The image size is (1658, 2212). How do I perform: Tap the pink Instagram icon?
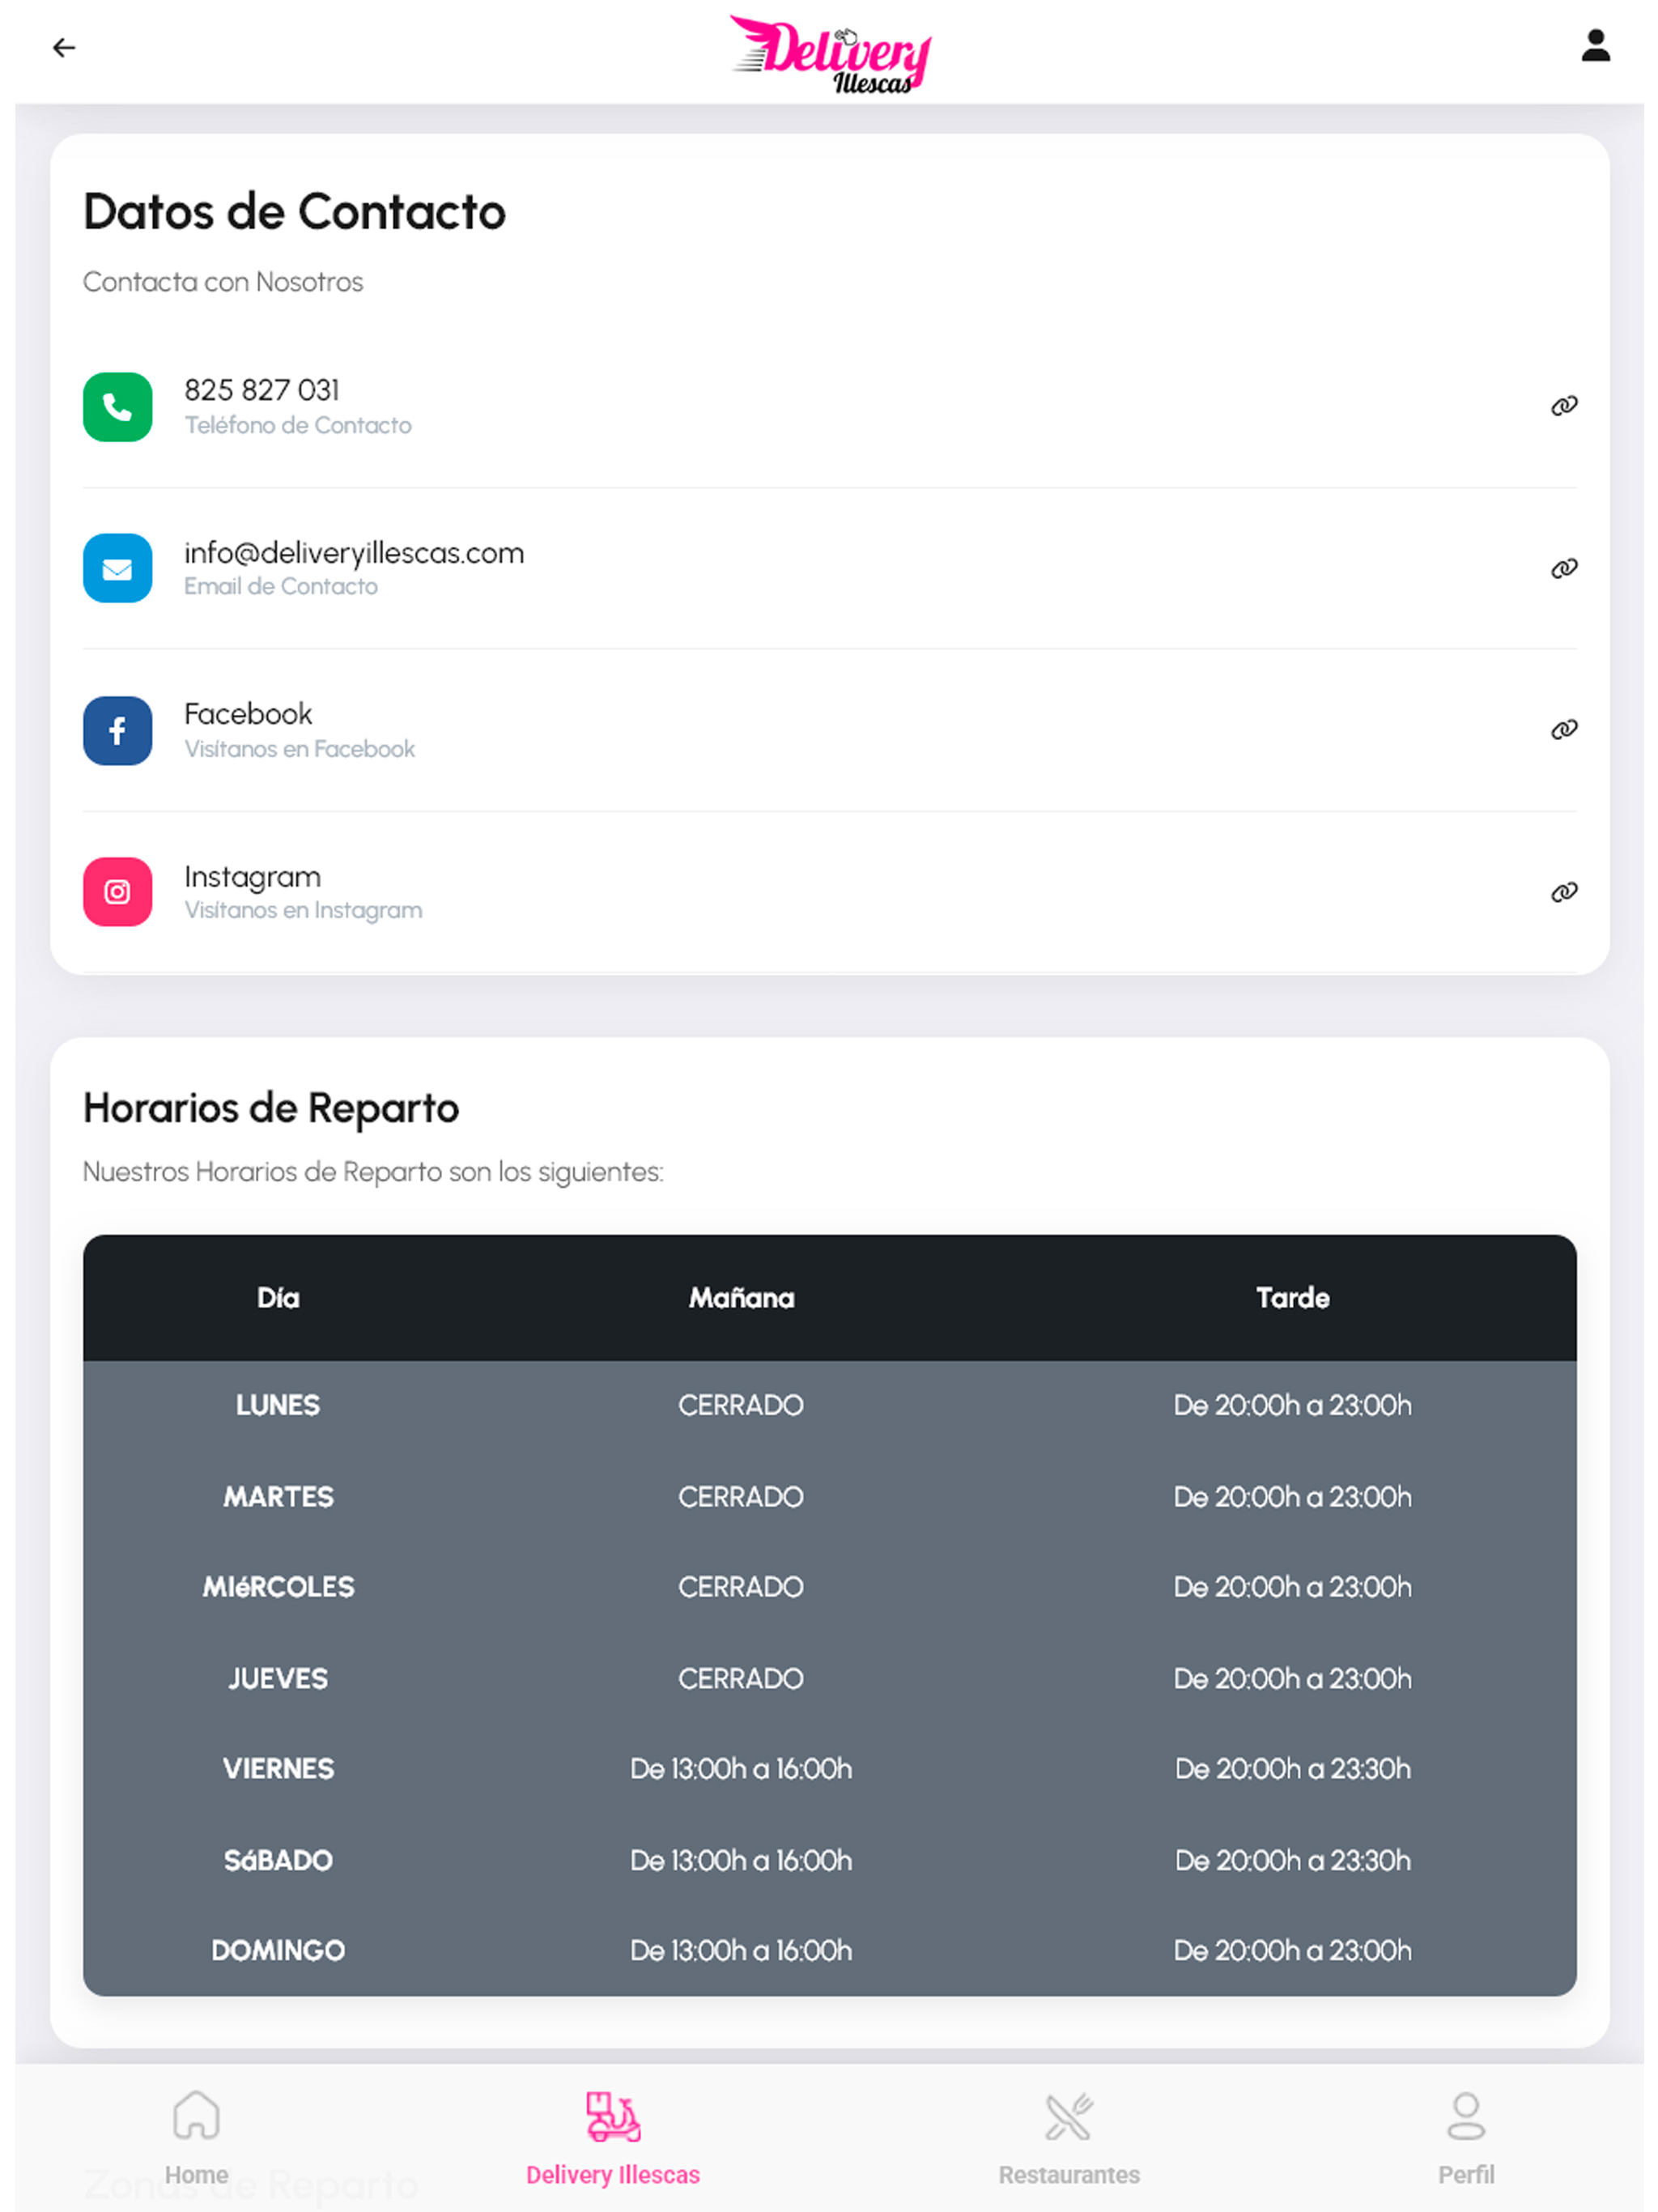point(118,892)
